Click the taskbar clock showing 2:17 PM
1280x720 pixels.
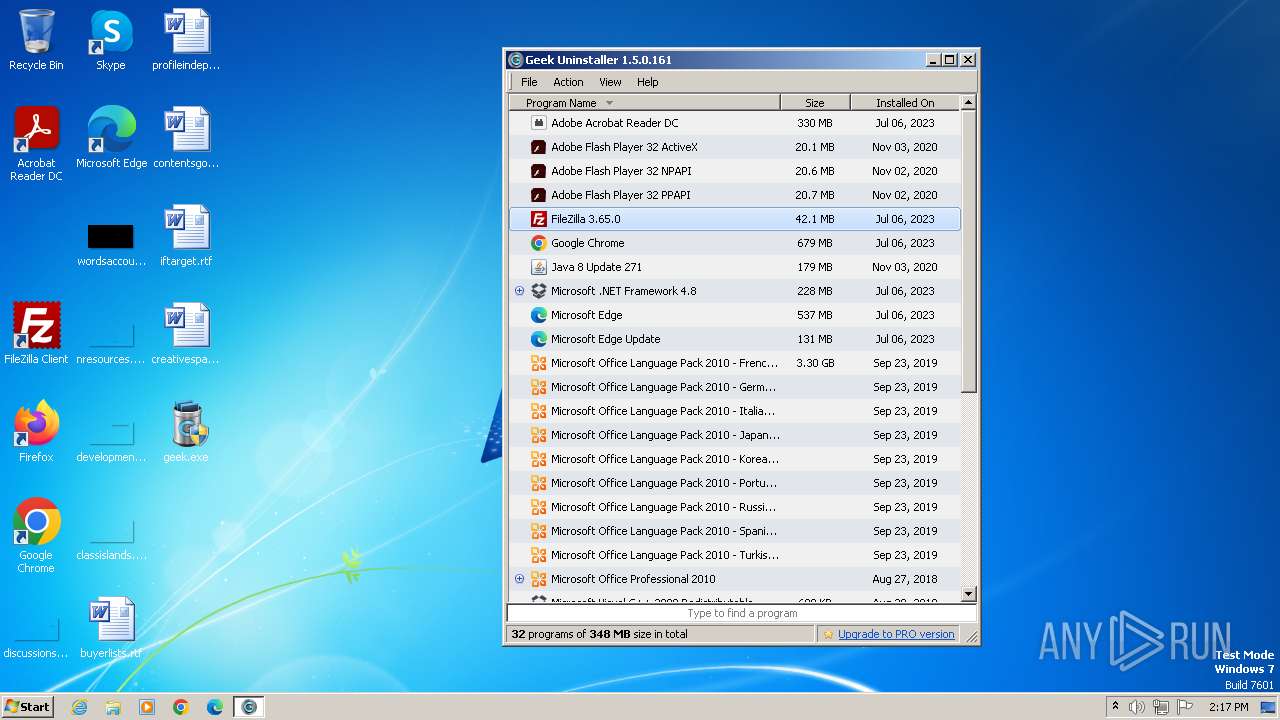[x=1228, y=707]
